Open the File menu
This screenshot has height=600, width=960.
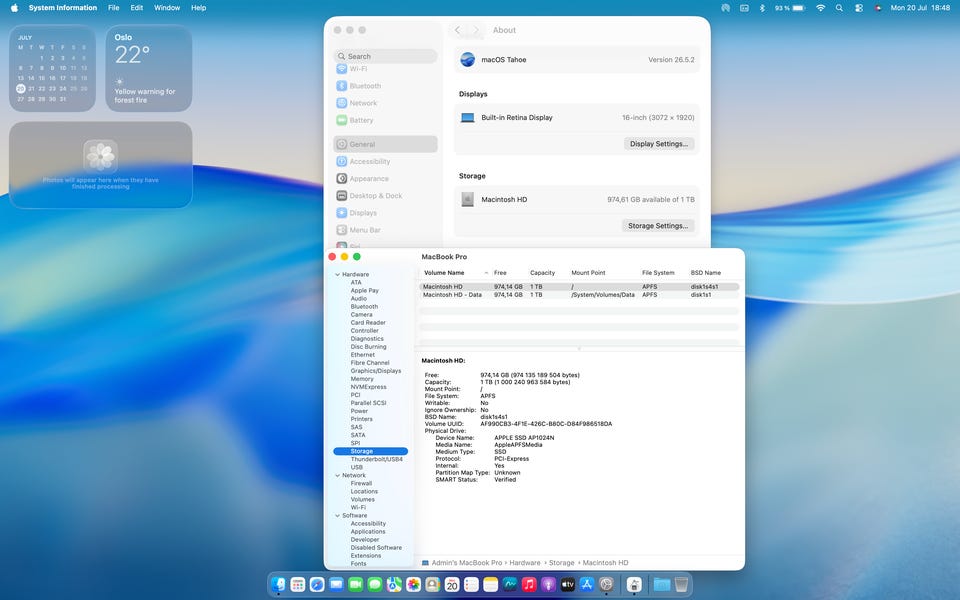[x=113, y=8]
